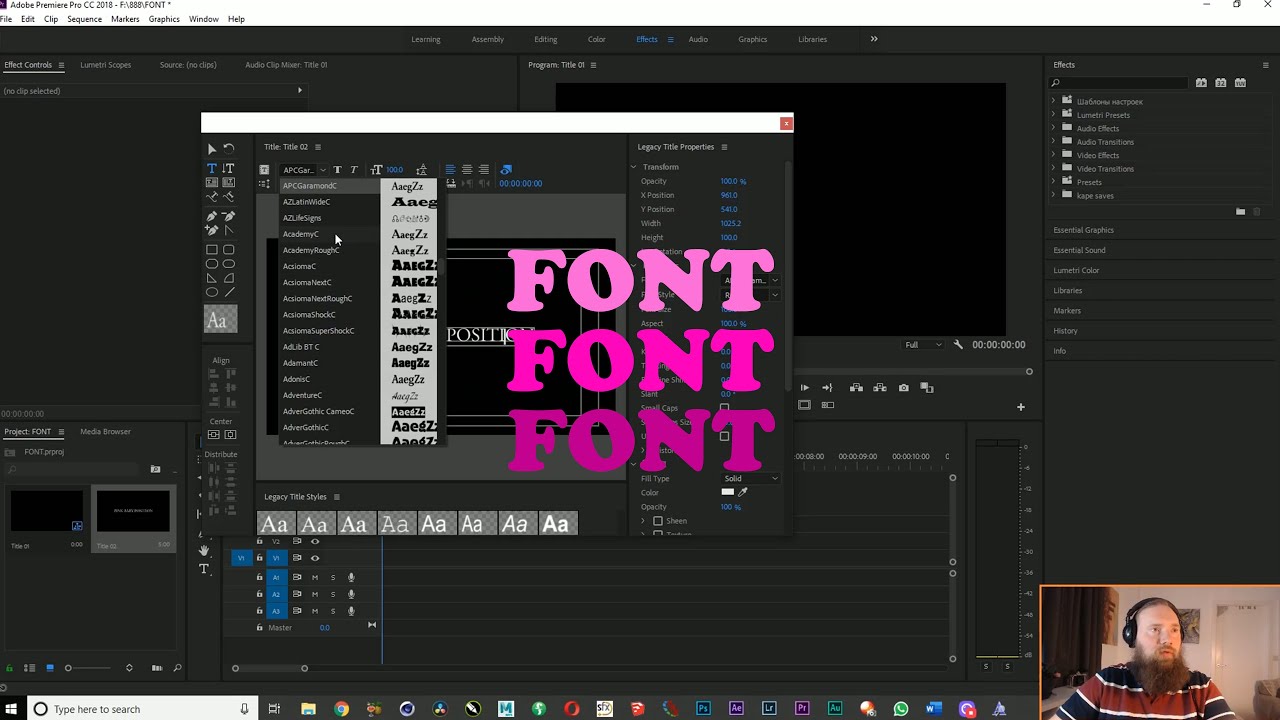
Task: Select the Rotation tool in Title window
Action: pyautogui.click(x=229, y=148)
